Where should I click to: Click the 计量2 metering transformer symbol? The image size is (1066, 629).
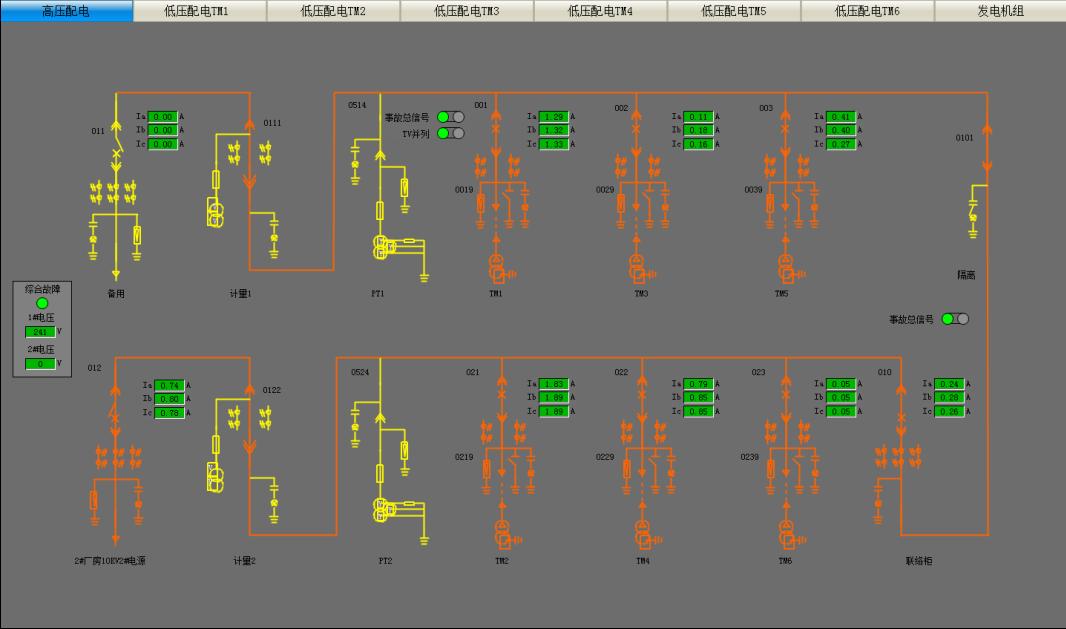click(x=215, y=477)
